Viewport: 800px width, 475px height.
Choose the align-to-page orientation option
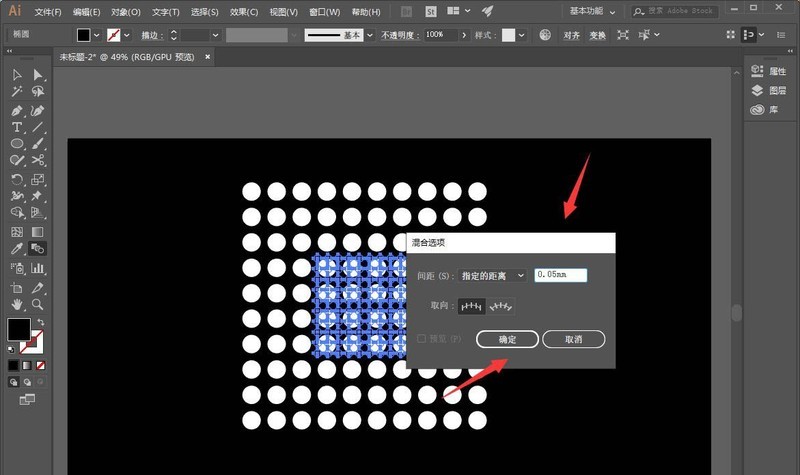click(x=470, y=307)
